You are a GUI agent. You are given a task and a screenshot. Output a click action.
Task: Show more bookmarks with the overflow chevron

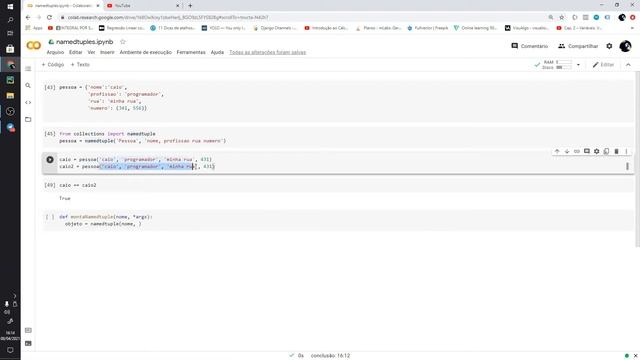pyautogui.click(x=632, y=28)
